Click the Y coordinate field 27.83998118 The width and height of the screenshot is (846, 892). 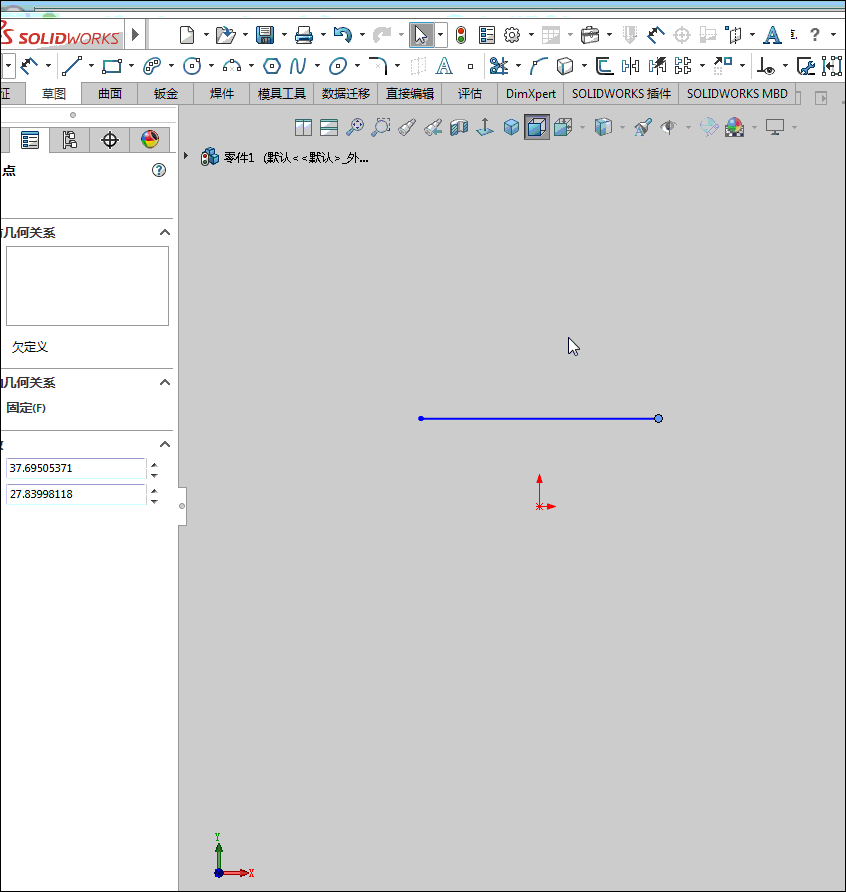[x=76, y=494]
